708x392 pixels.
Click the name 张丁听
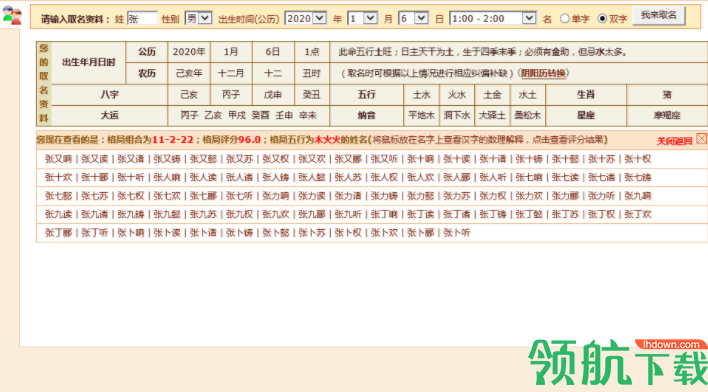94,233
